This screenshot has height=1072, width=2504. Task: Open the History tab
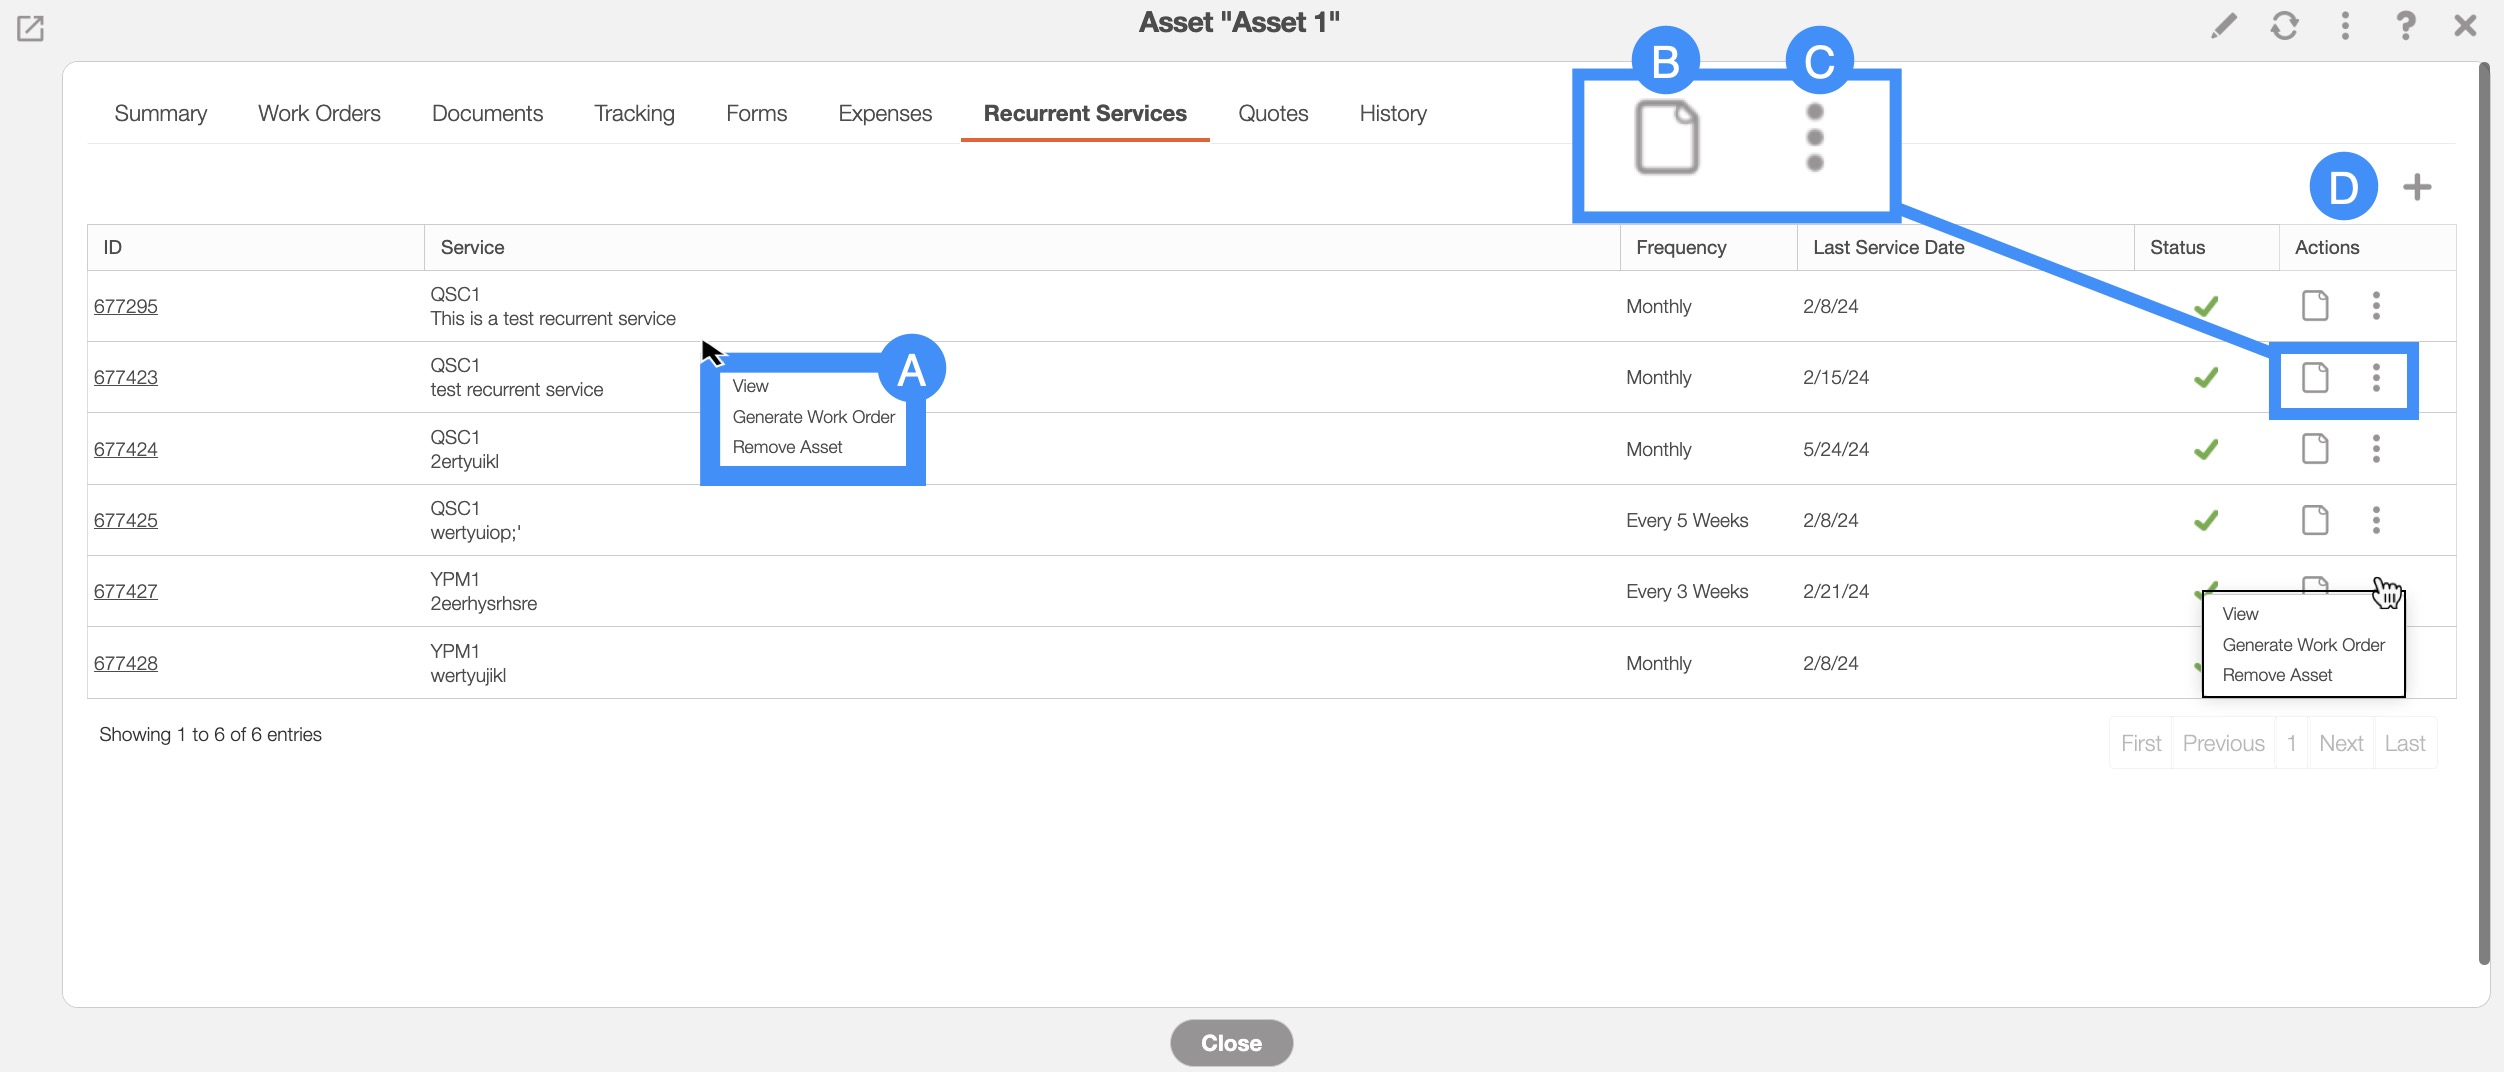click(x=1392, y=114)
